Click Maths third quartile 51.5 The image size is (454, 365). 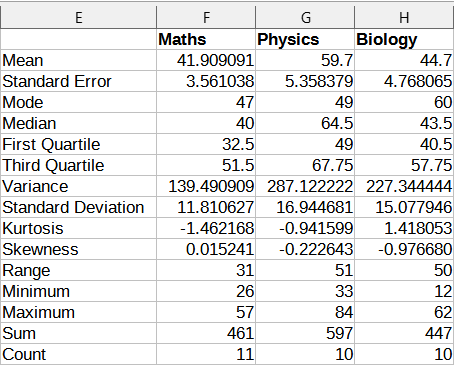[x=206, y=165]
